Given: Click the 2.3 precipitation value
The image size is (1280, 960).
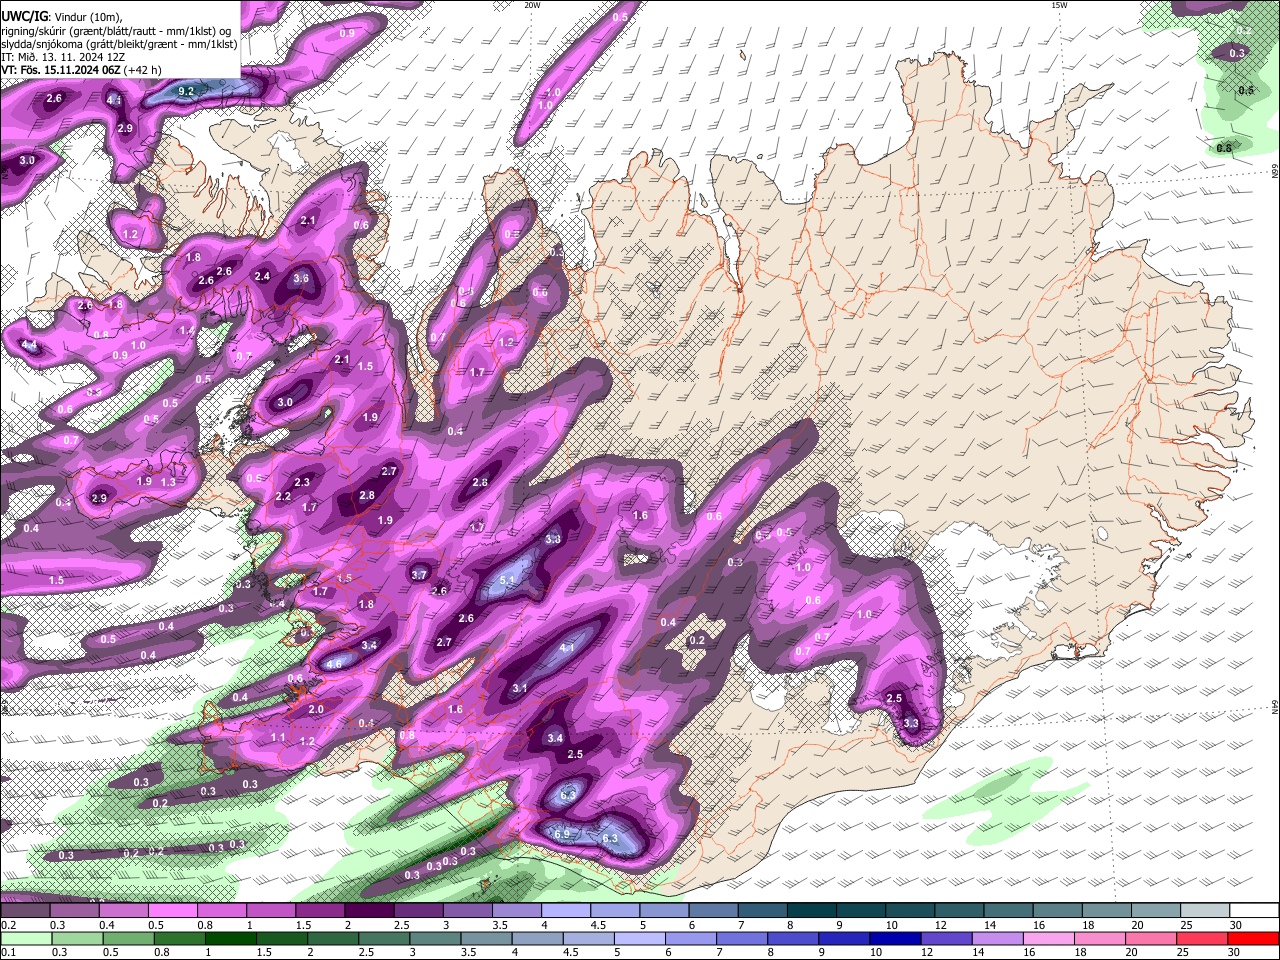Looking at the screenshot, I should click(x=302, y=482).
